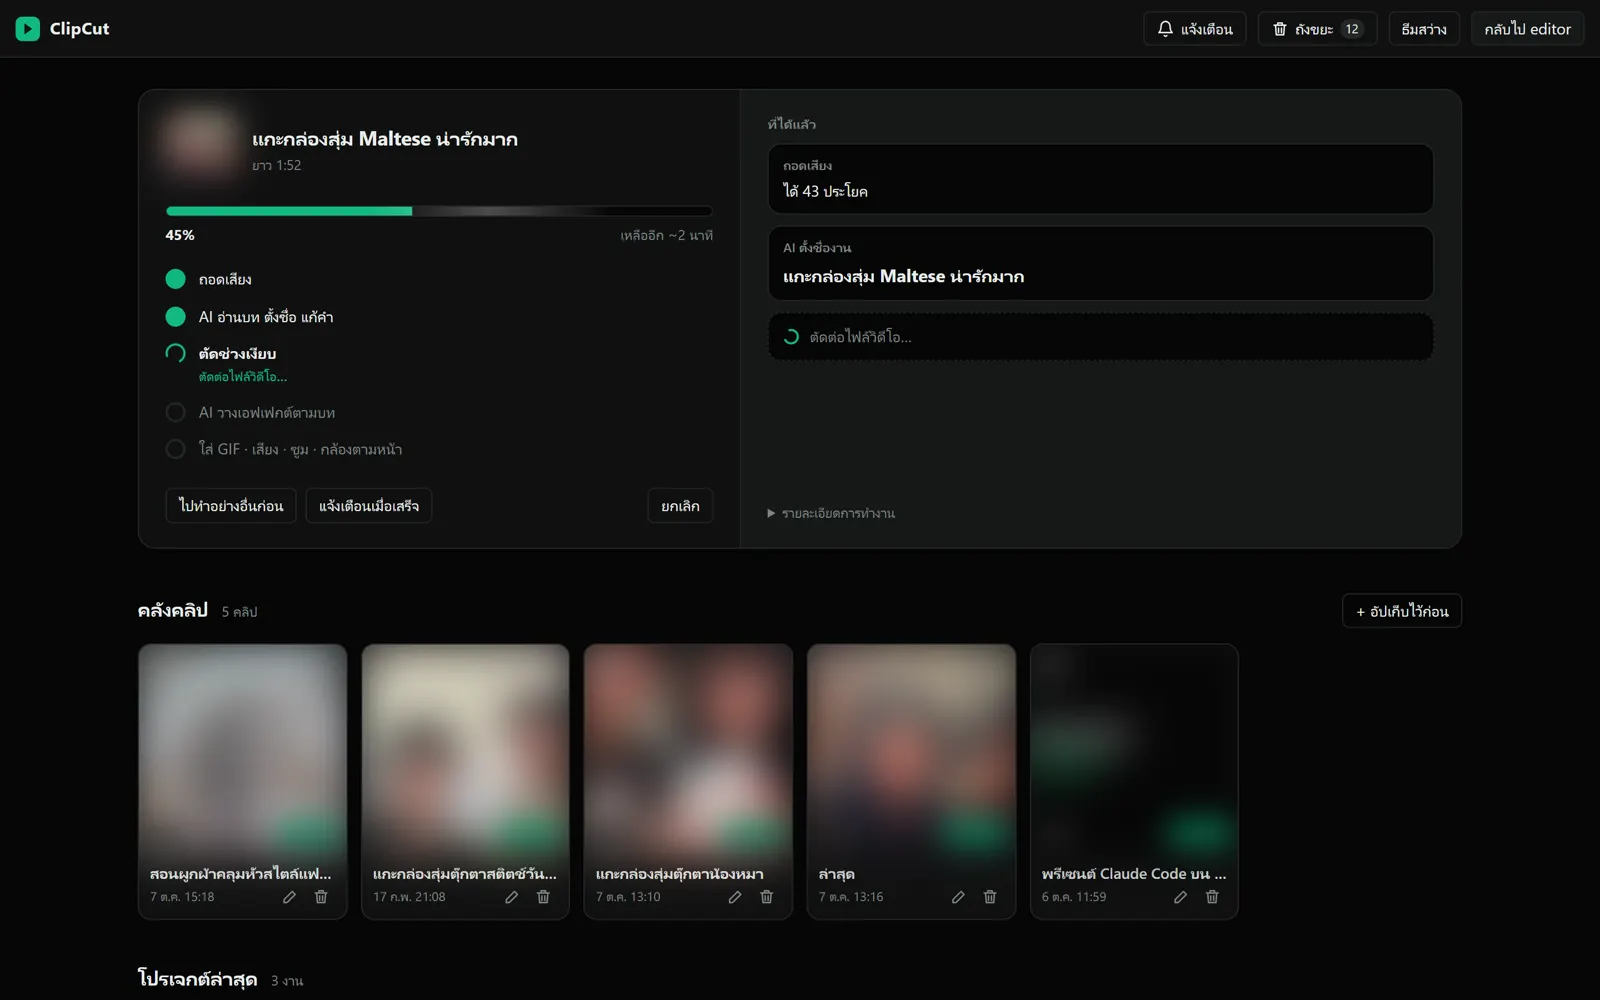
Task: Click the ClipCut logo icon
Action: (27, 29)
